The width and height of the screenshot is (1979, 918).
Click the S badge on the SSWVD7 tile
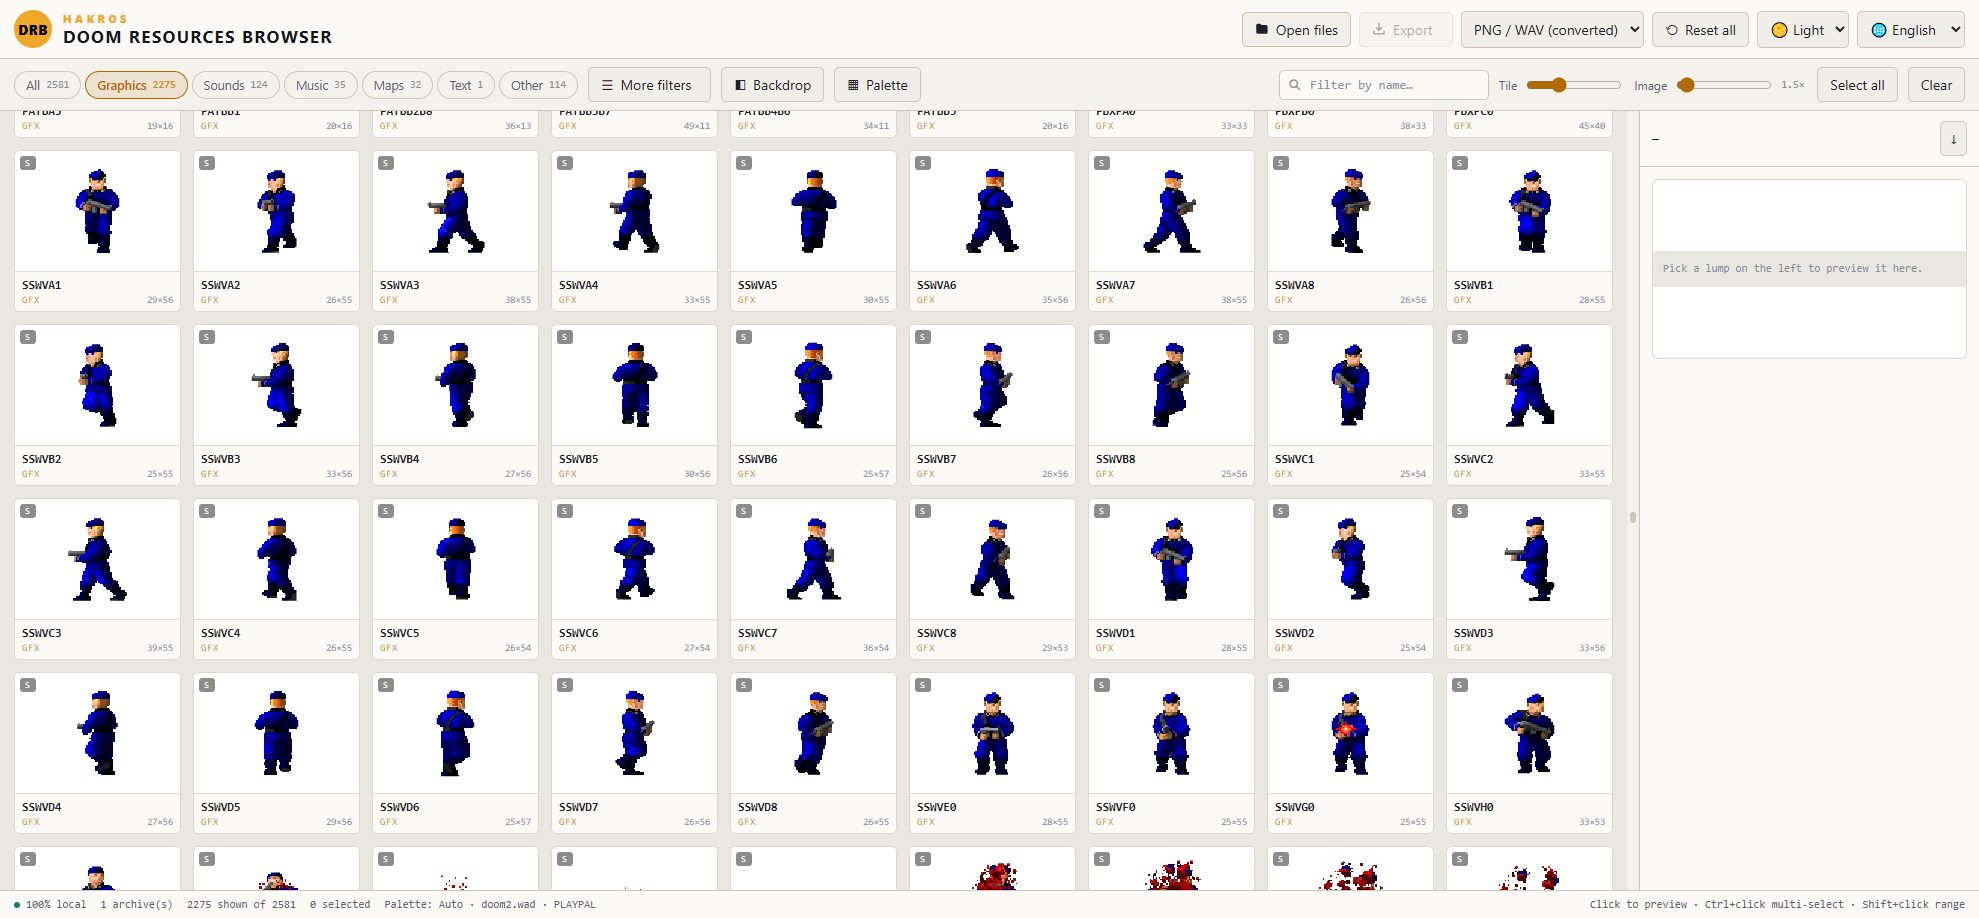click(x=565, y=685)
